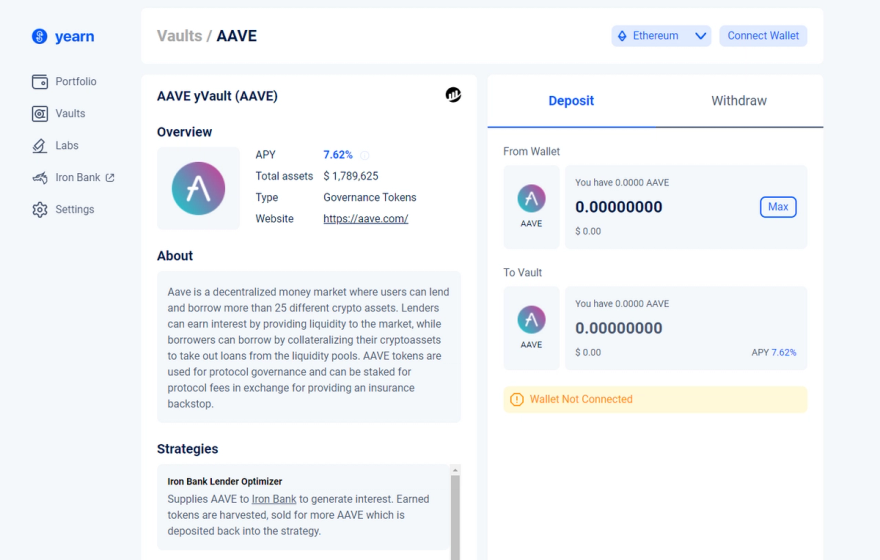This screenshot has width=880, height=560.
Task: Go to Portfolio menu item
Action: [76, 82]
